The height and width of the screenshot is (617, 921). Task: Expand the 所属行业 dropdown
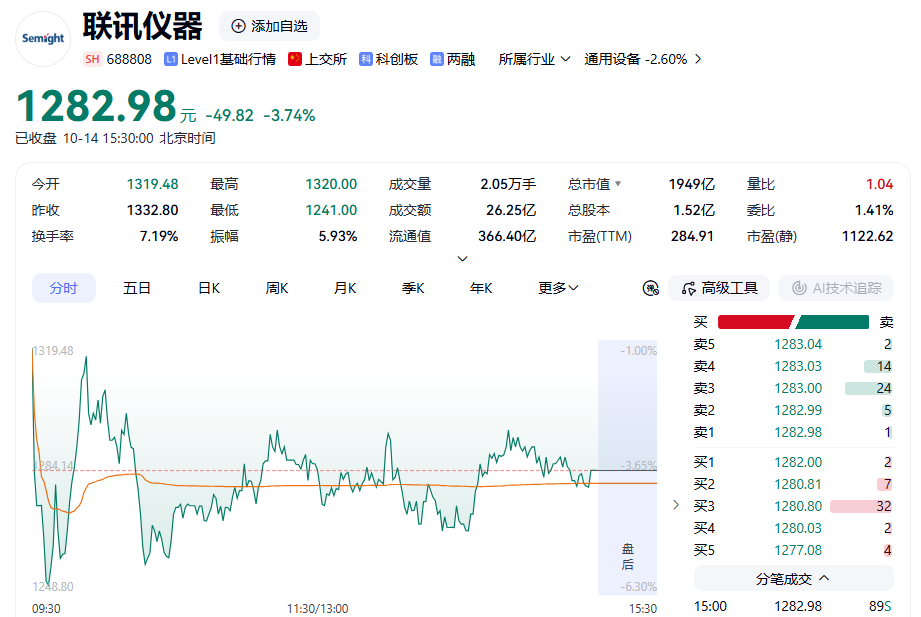(x=535, y=59)
